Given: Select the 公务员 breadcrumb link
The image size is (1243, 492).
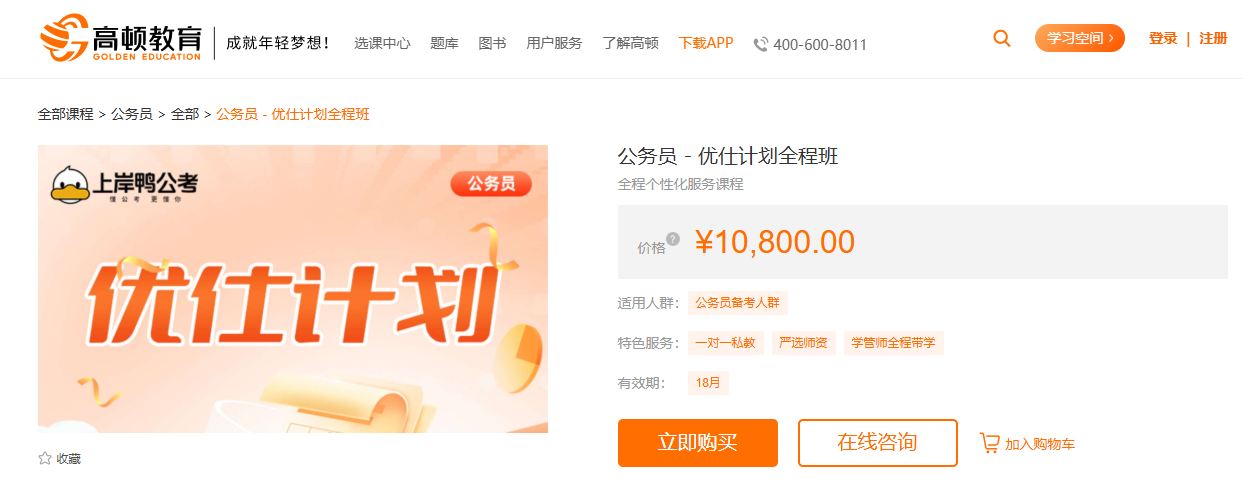Looking at the screenshot, I should (132, 114).
